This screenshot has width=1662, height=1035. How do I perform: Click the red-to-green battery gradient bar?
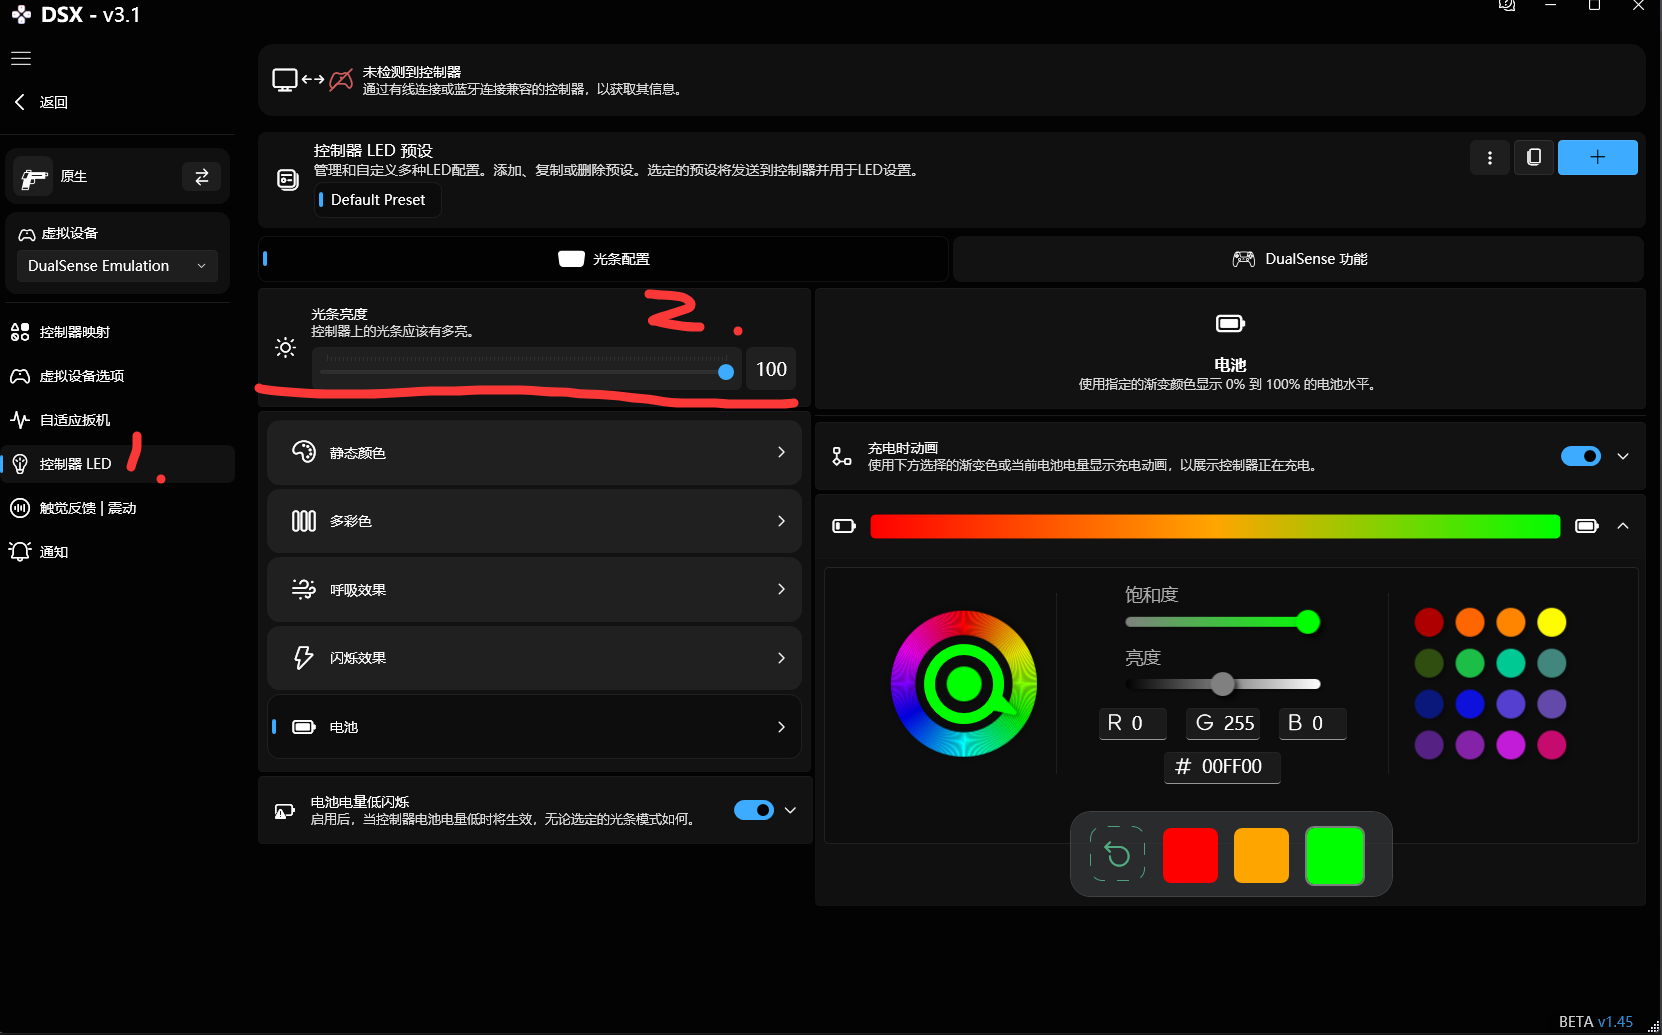tap(1215, 526)
